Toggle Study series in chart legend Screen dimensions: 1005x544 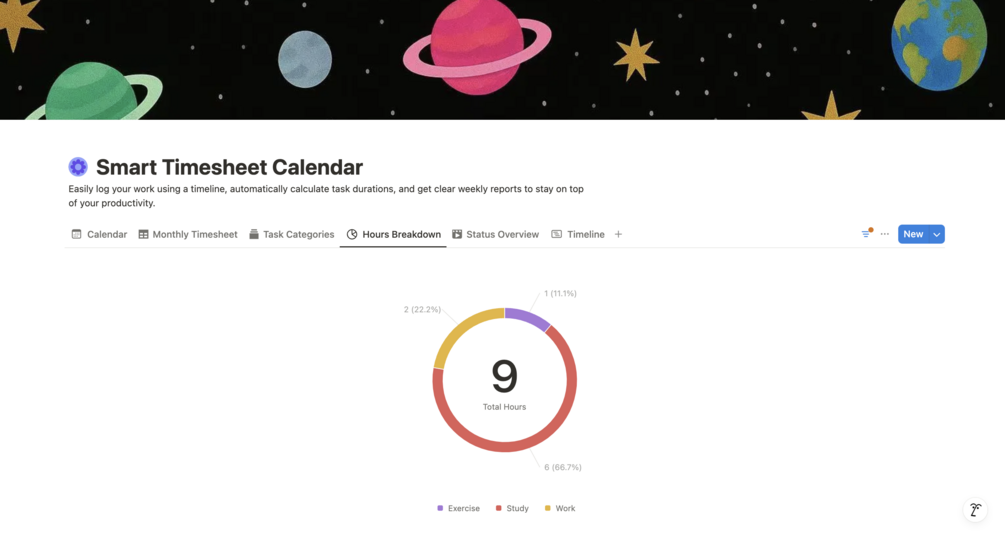(512, 508)
